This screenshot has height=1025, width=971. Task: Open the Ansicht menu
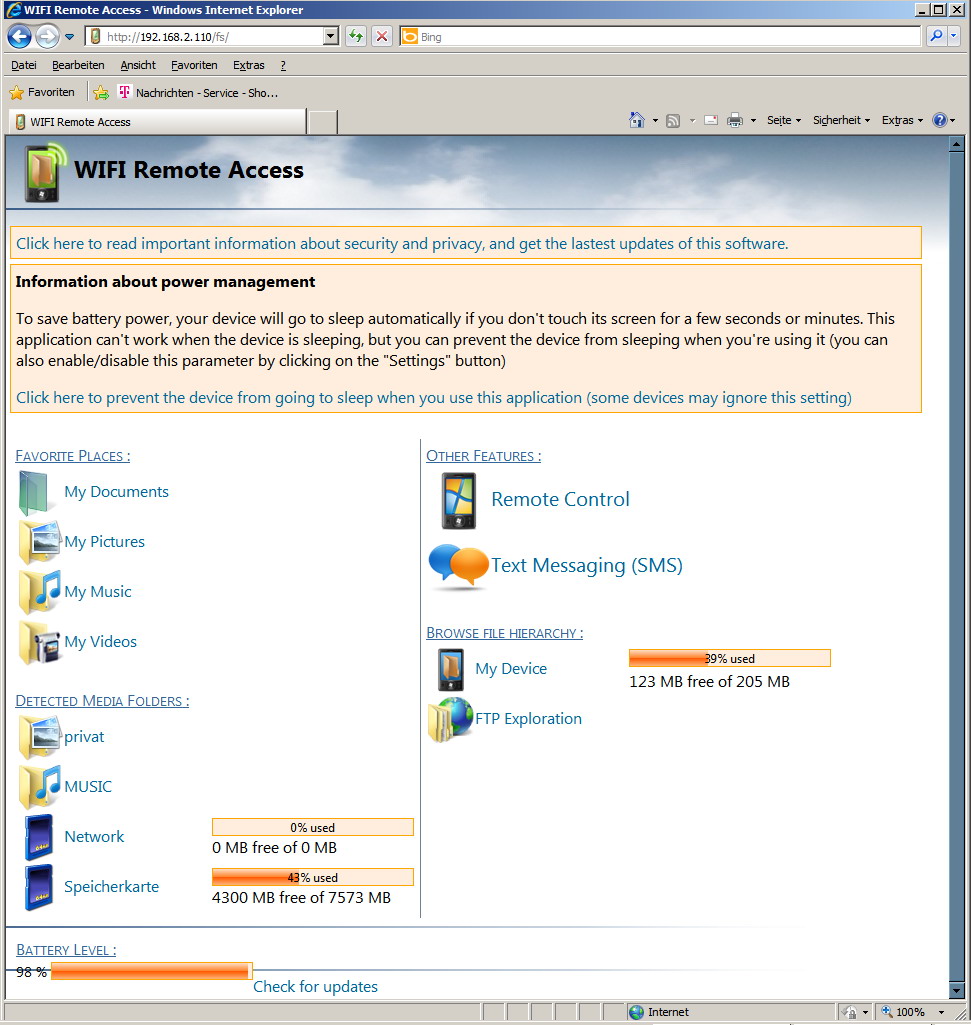138,65
